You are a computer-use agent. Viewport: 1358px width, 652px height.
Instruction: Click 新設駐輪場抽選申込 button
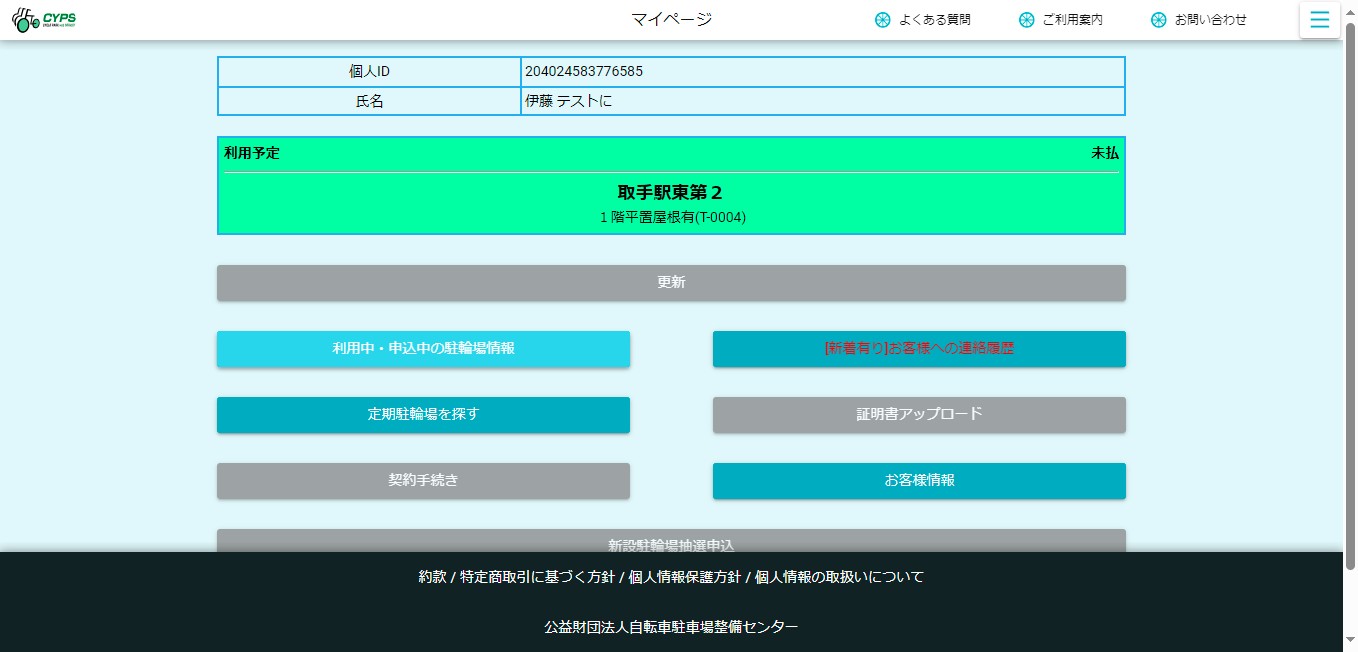tap(671, 542)
